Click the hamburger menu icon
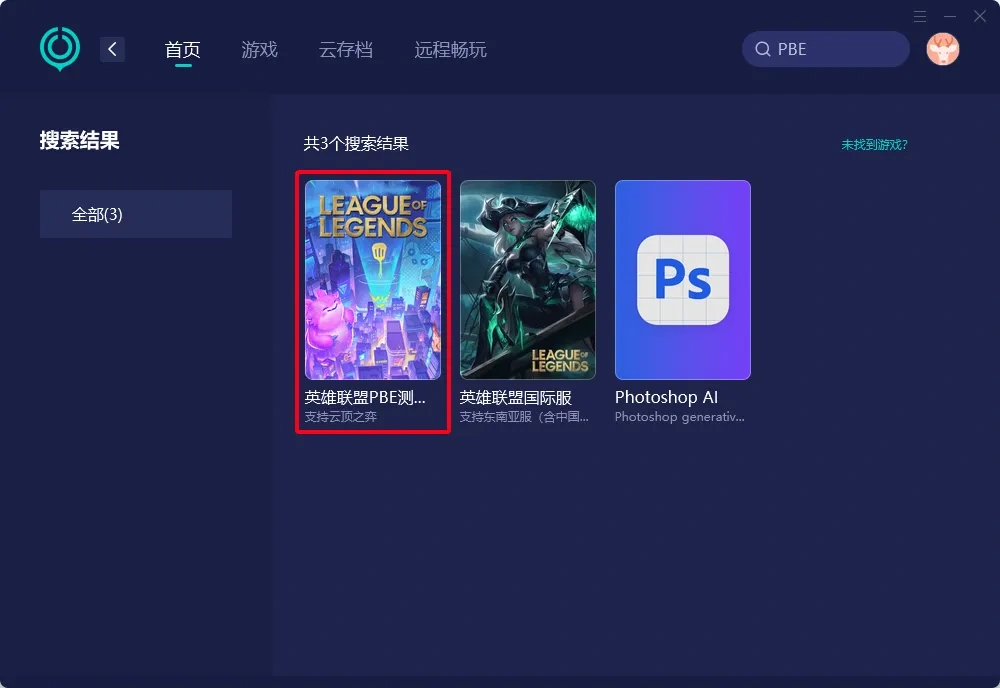This screenshot has height=688, width=1000. [920, 16]
